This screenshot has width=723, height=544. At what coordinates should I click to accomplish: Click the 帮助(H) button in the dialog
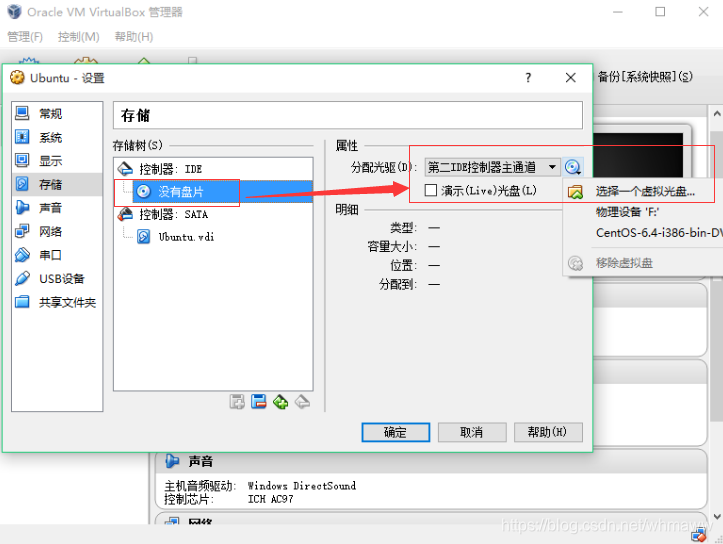548,432
